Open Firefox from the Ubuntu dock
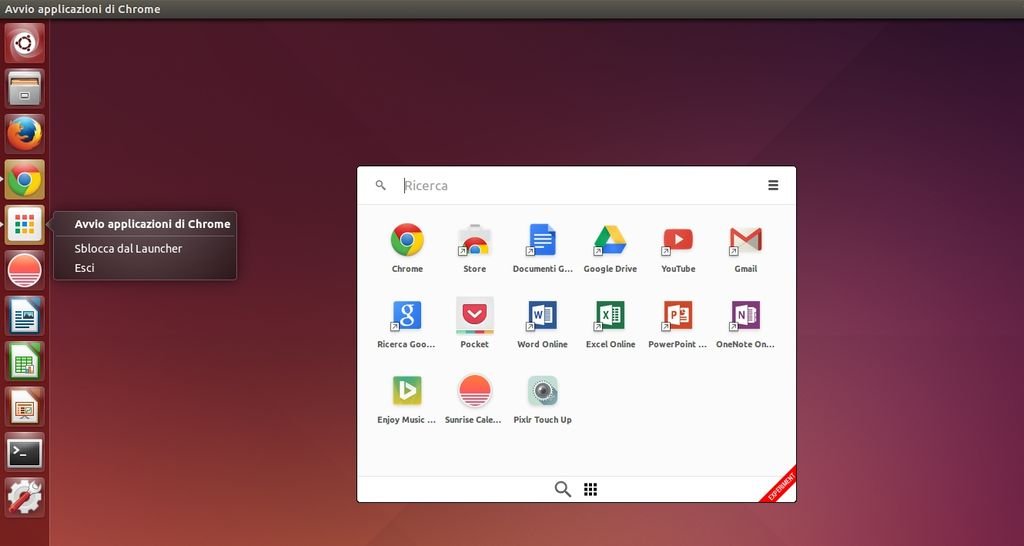Screen dimensions: 1024x546 click(x=25, y=133)
